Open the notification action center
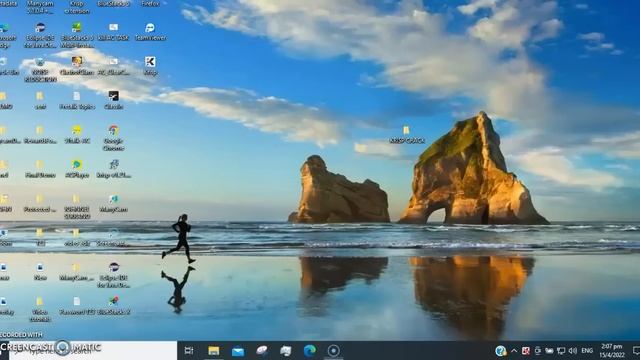This screenshot has height=360, width=640. (x=636, y=350)
